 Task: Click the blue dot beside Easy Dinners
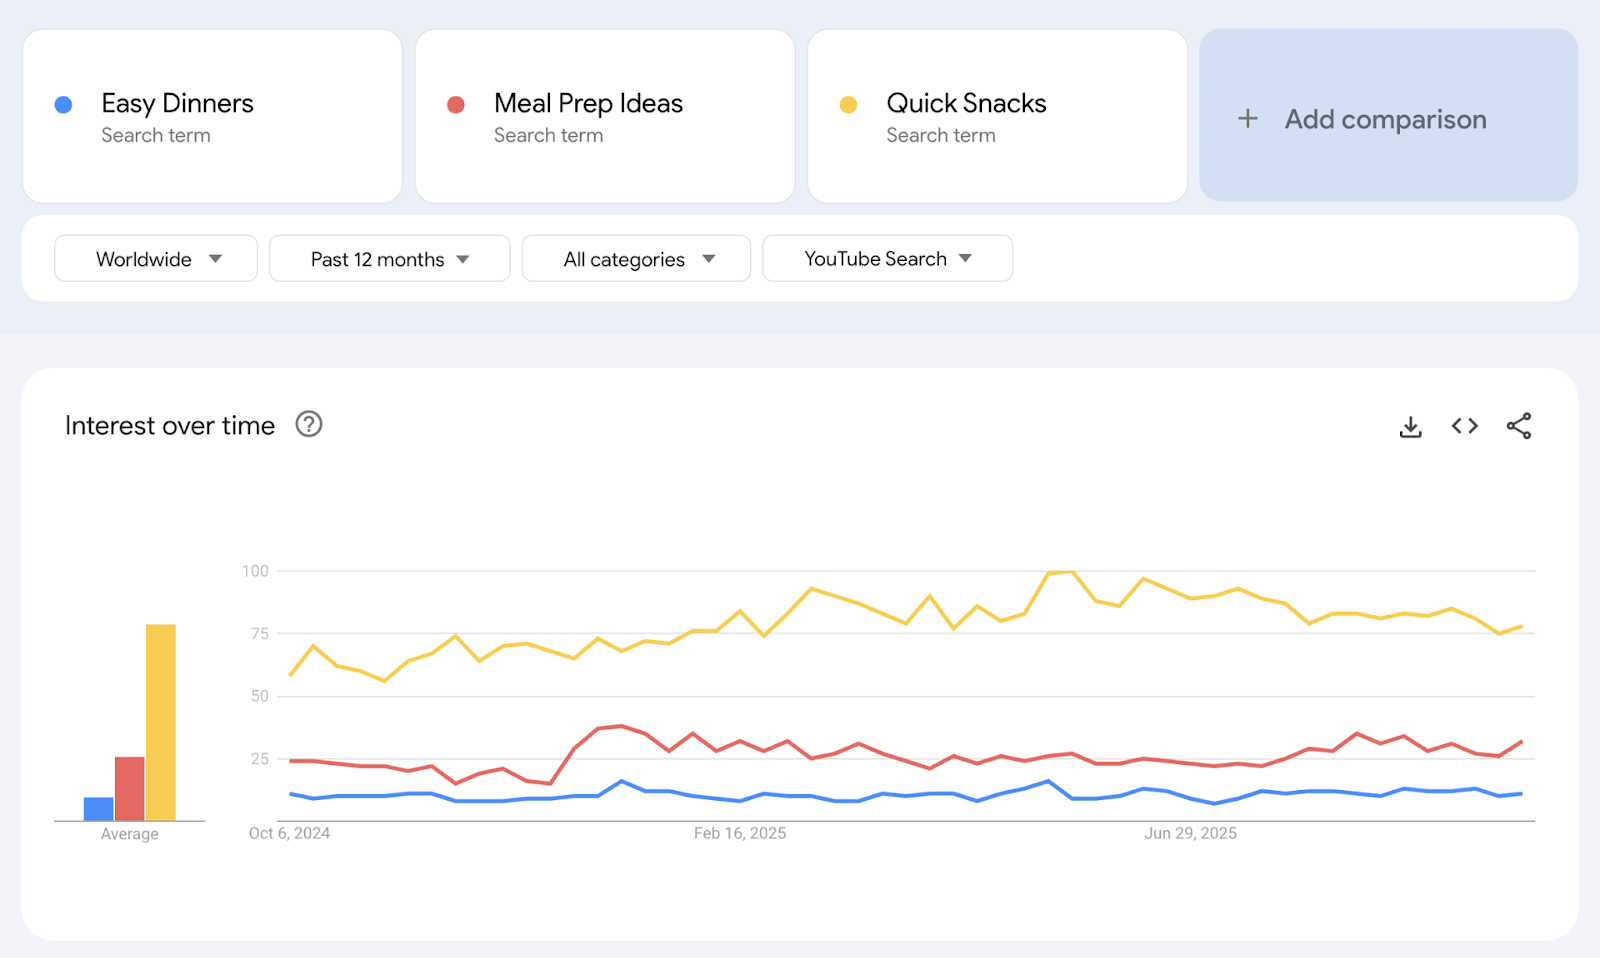pyautogui.click(x=63, y=105)
